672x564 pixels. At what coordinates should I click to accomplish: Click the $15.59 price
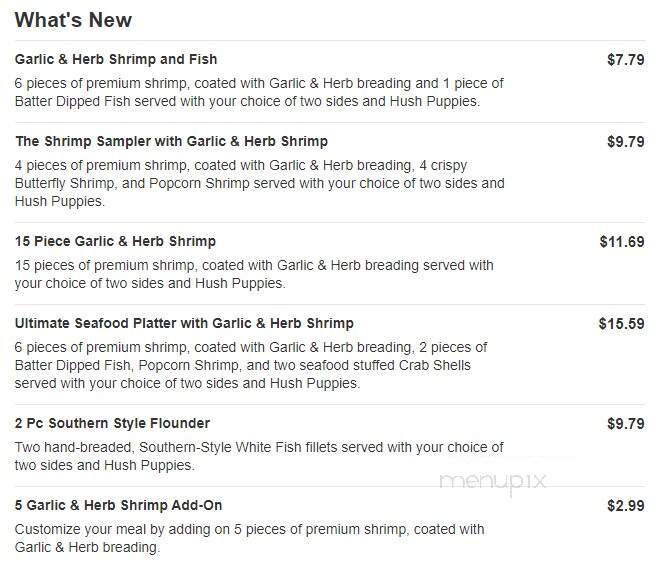pyautogui.click(x=621, y=324)
